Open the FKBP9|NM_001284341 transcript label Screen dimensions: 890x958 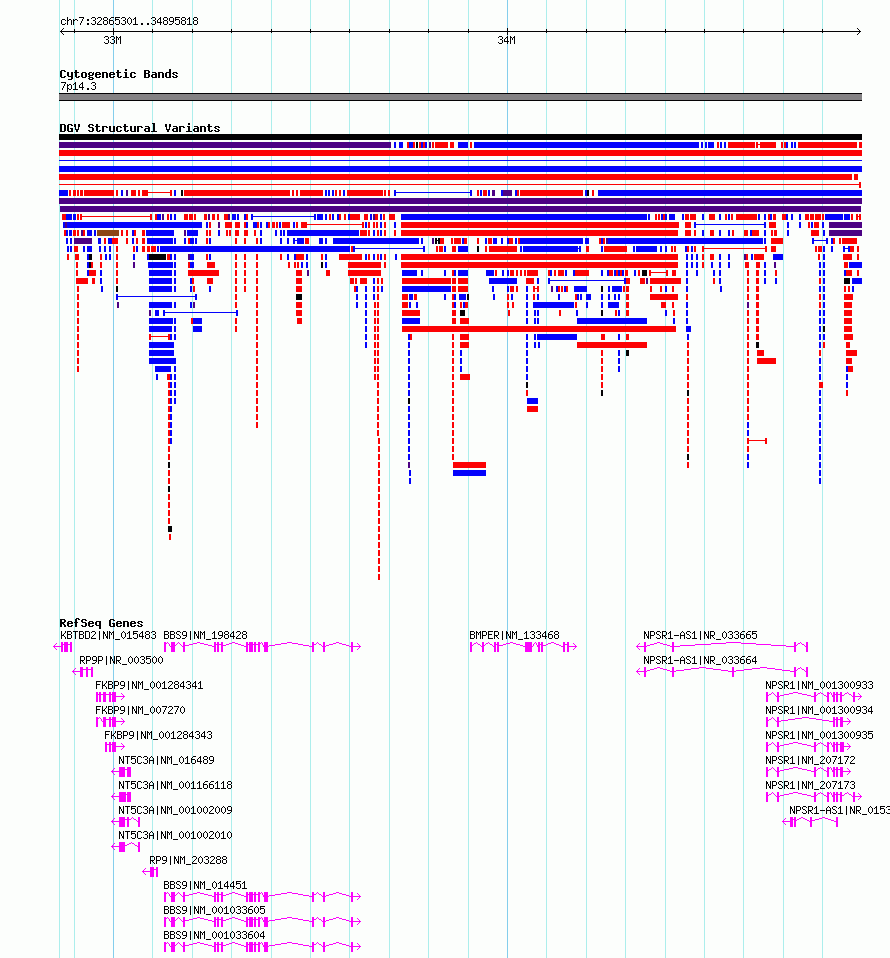pyautogui.click(x=149, y=686)
